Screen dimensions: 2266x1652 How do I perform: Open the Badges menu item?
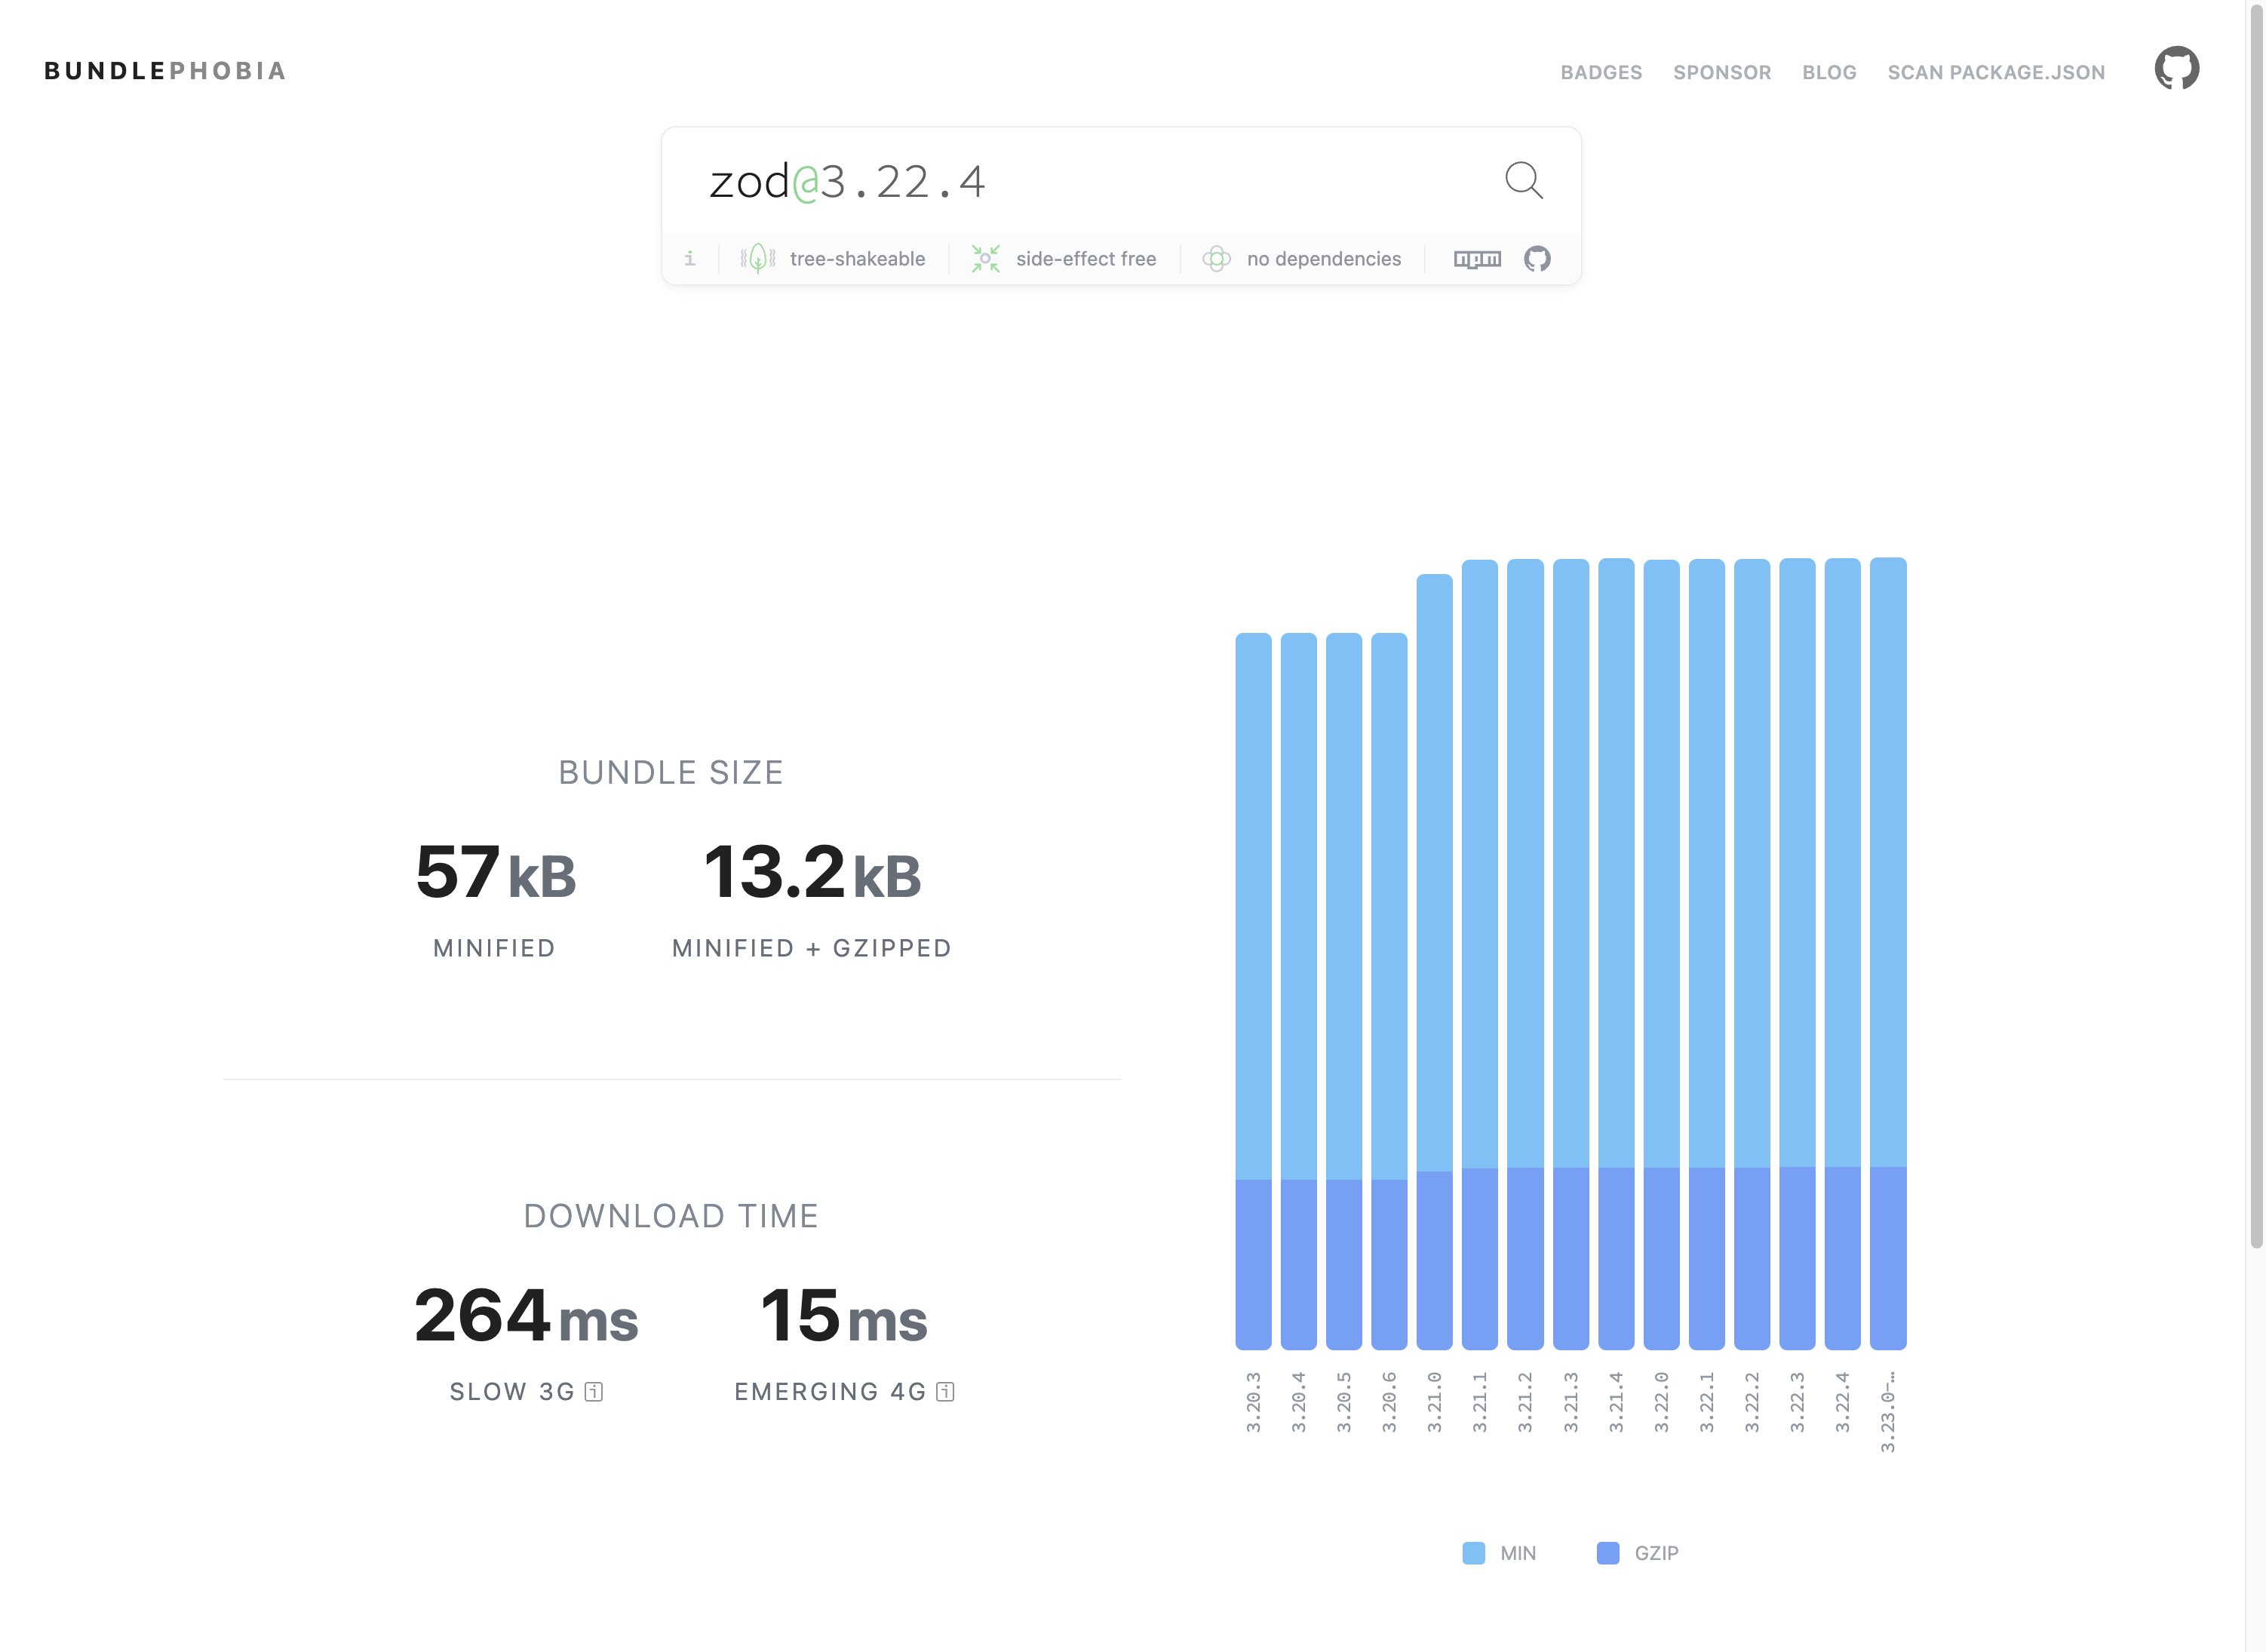pyautogui.click(x=1601, y=72)
